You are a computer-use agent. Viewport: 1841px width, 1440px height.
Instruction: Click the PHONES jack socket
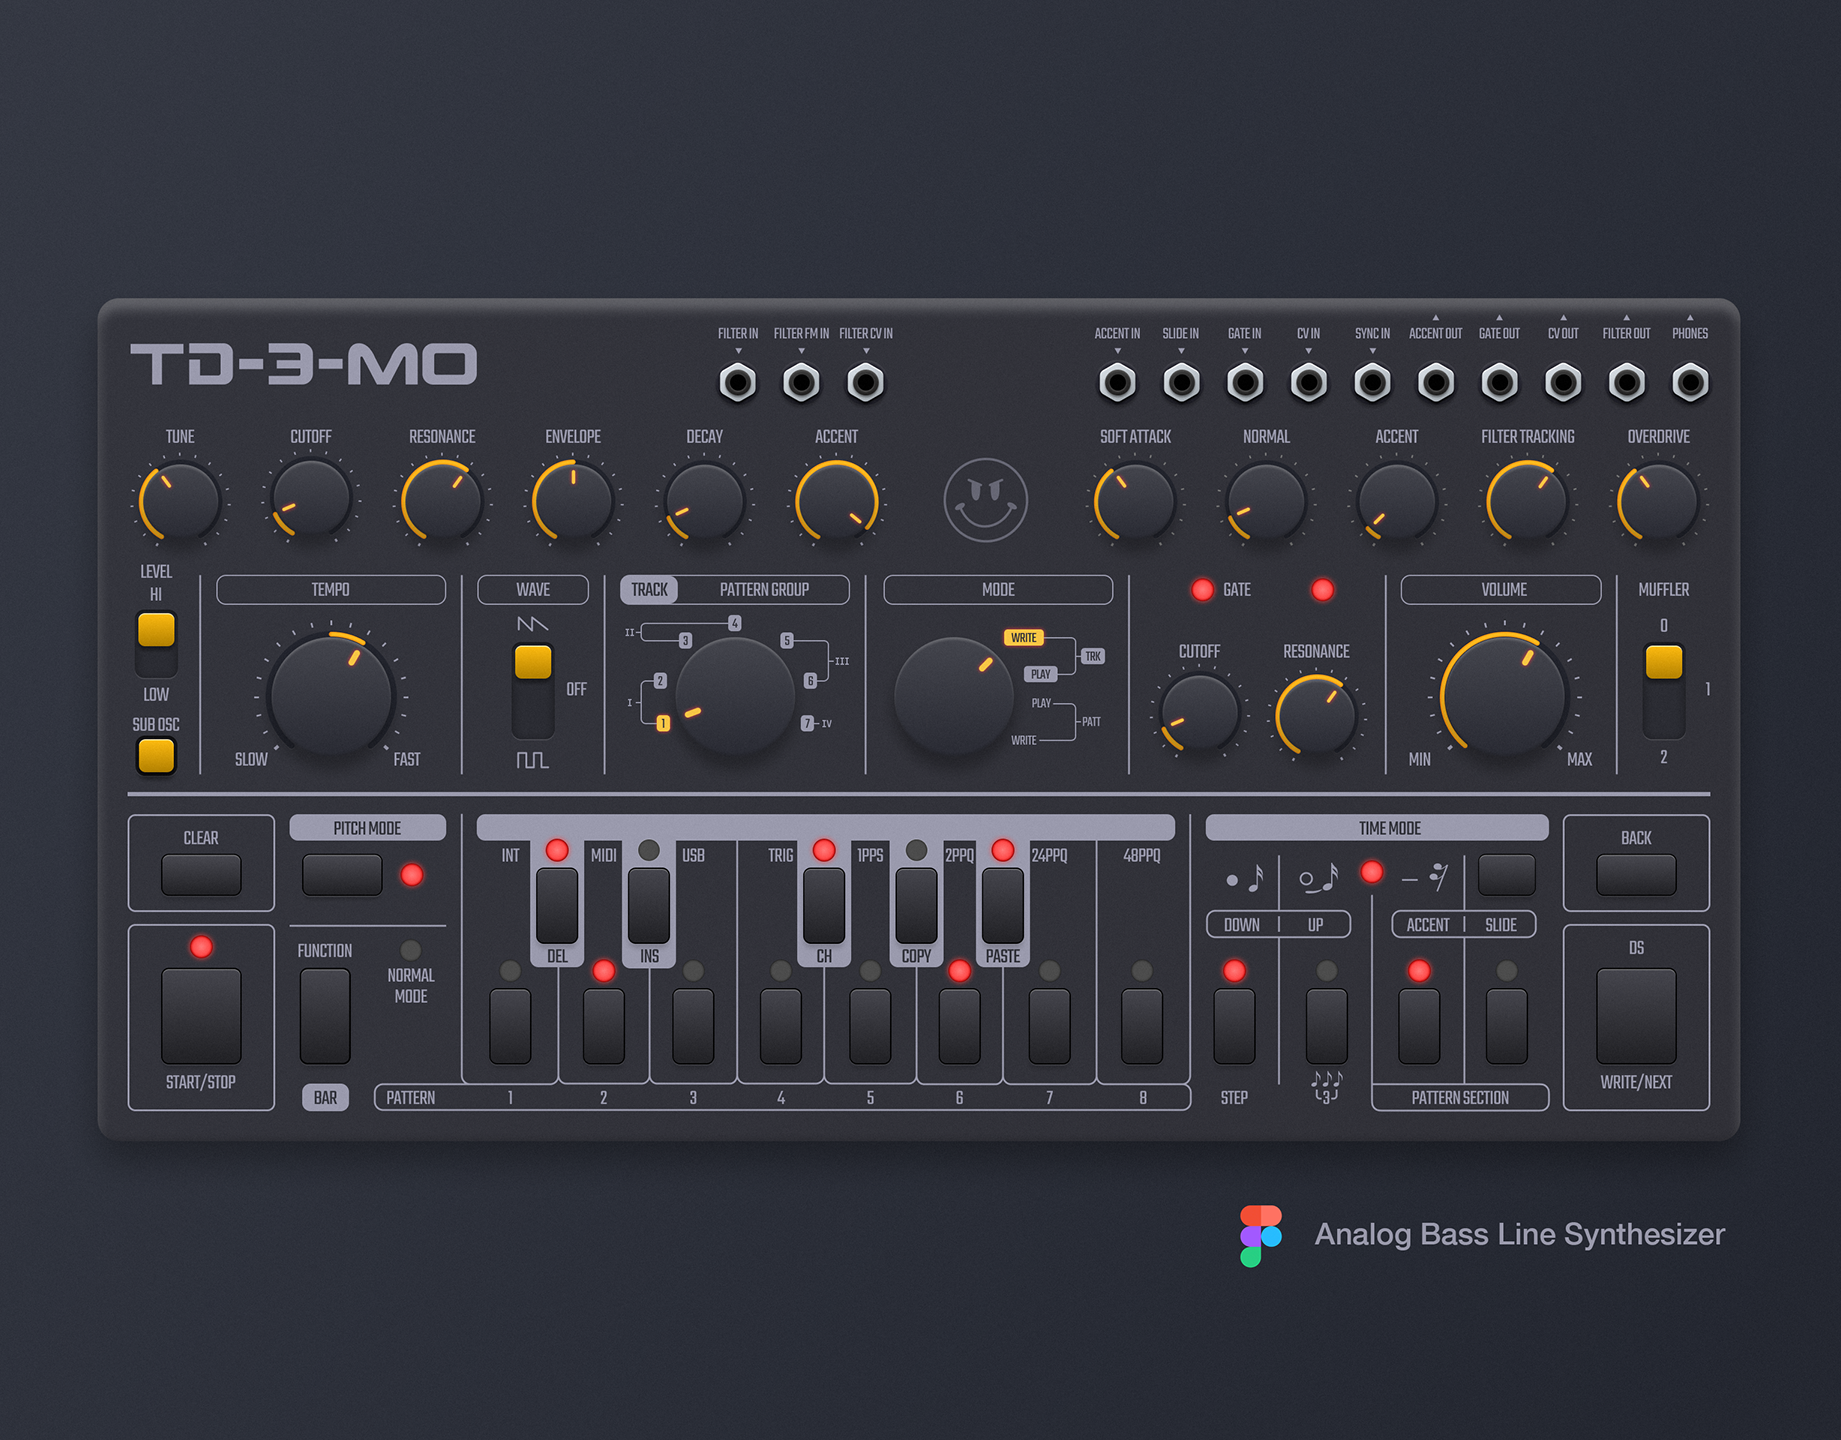coord(1690,382)
